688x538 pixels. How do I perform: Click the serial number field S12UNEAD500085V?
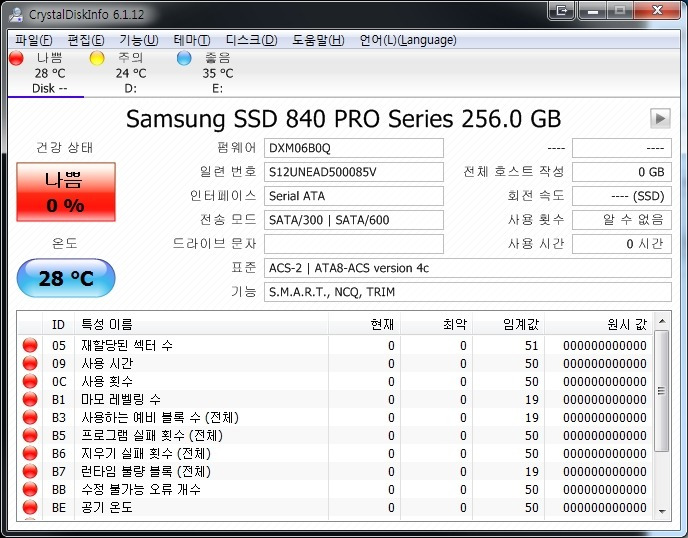point(354,172)
